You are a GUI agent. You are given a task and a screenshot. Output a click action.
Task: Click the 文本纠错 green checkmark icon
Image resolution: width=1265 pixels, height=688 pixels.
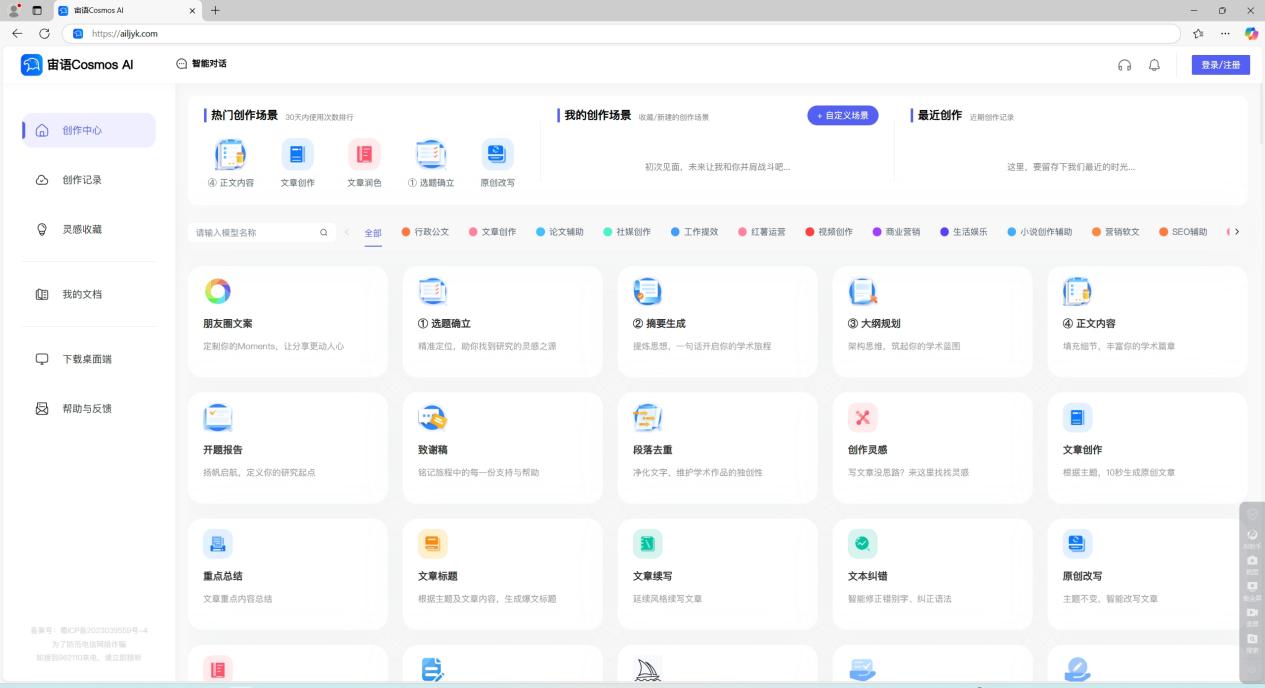(x=862, y=543)
